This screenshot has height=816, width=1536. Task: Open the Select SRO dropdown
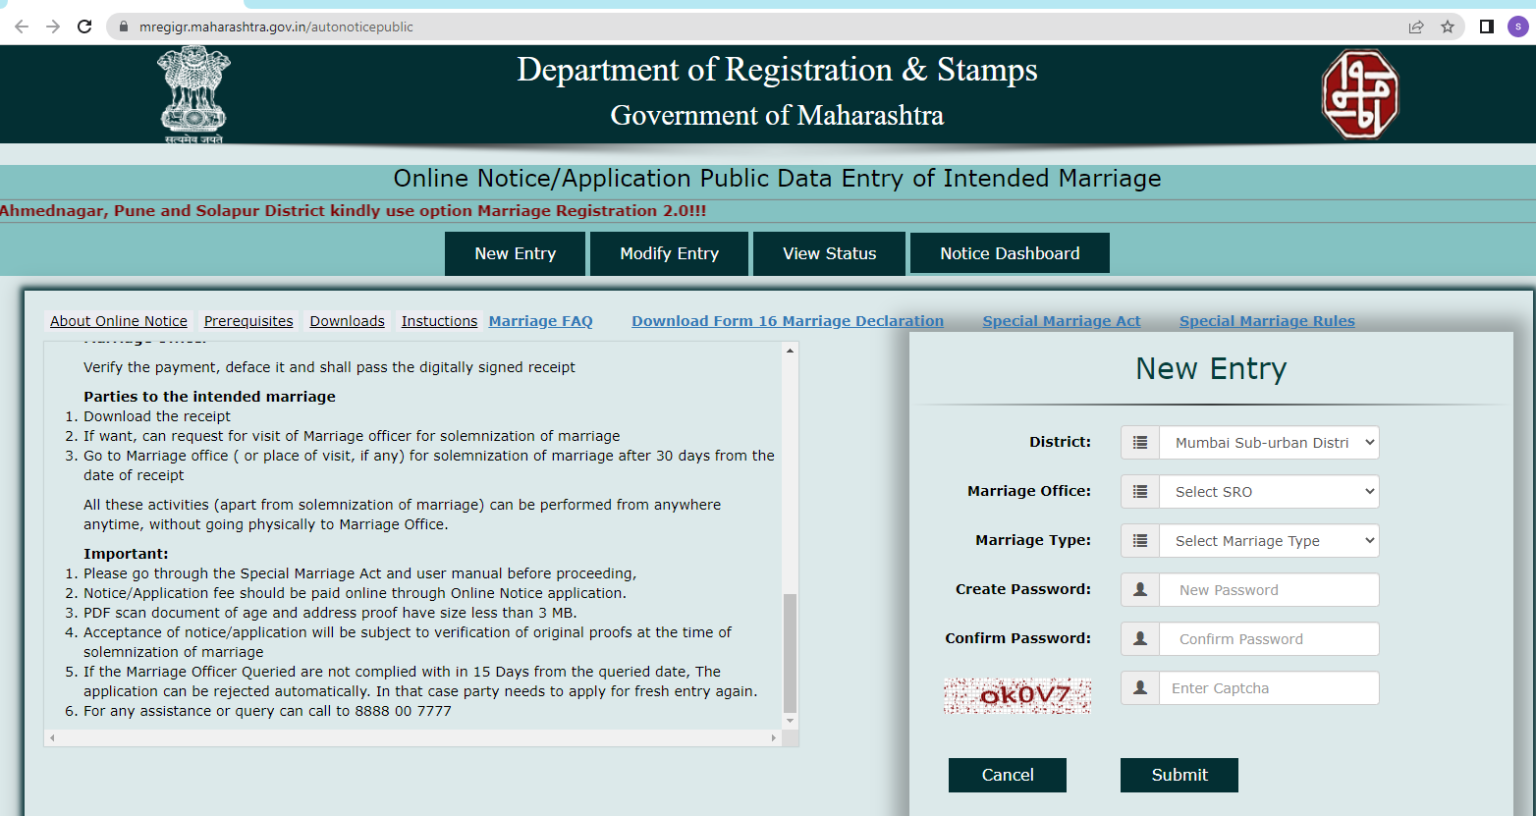(x=1268, y=491)
